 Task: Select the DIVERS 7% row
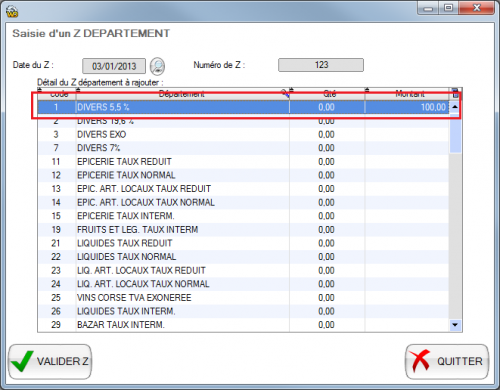coord(243,148)
